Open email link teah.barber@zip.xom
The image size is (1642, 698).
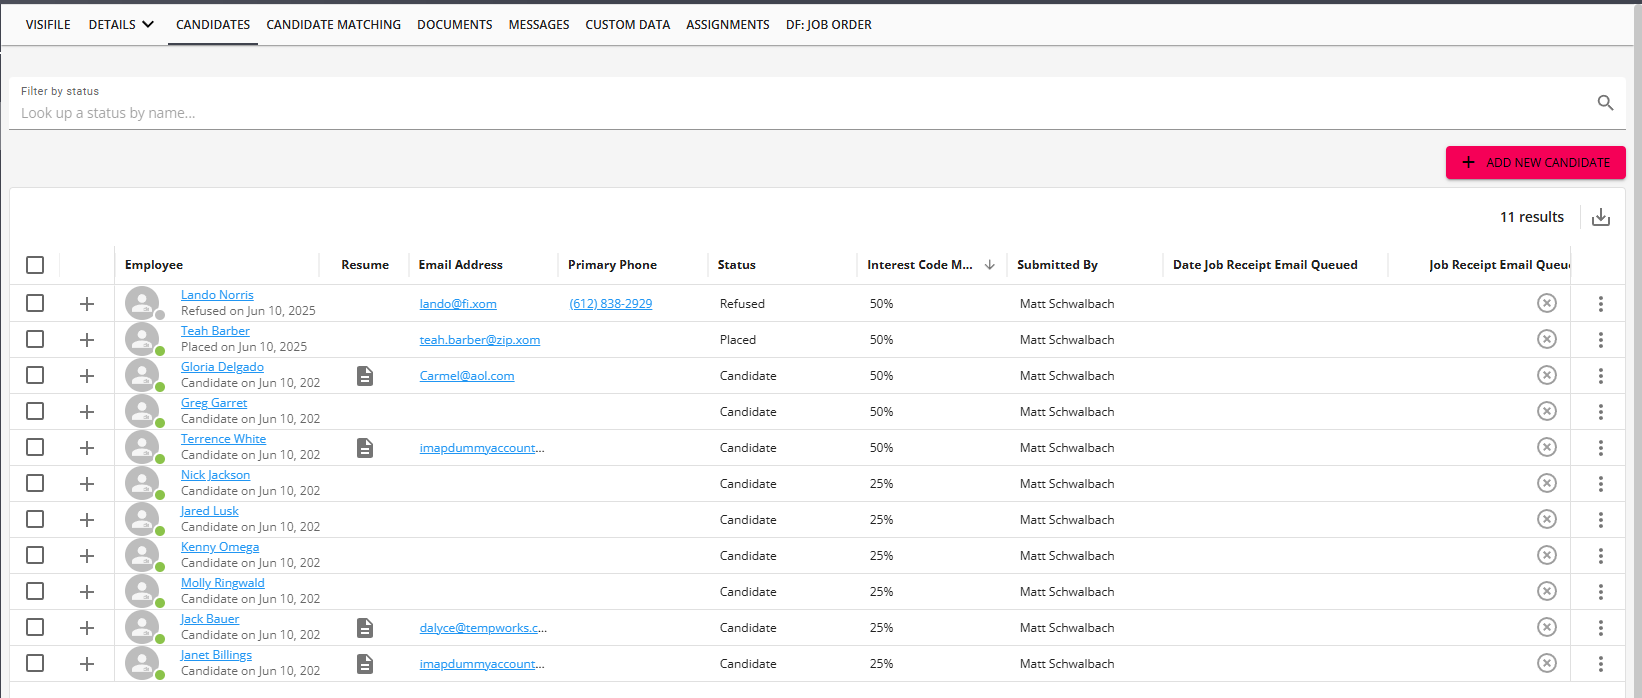(x=480, y=340)
